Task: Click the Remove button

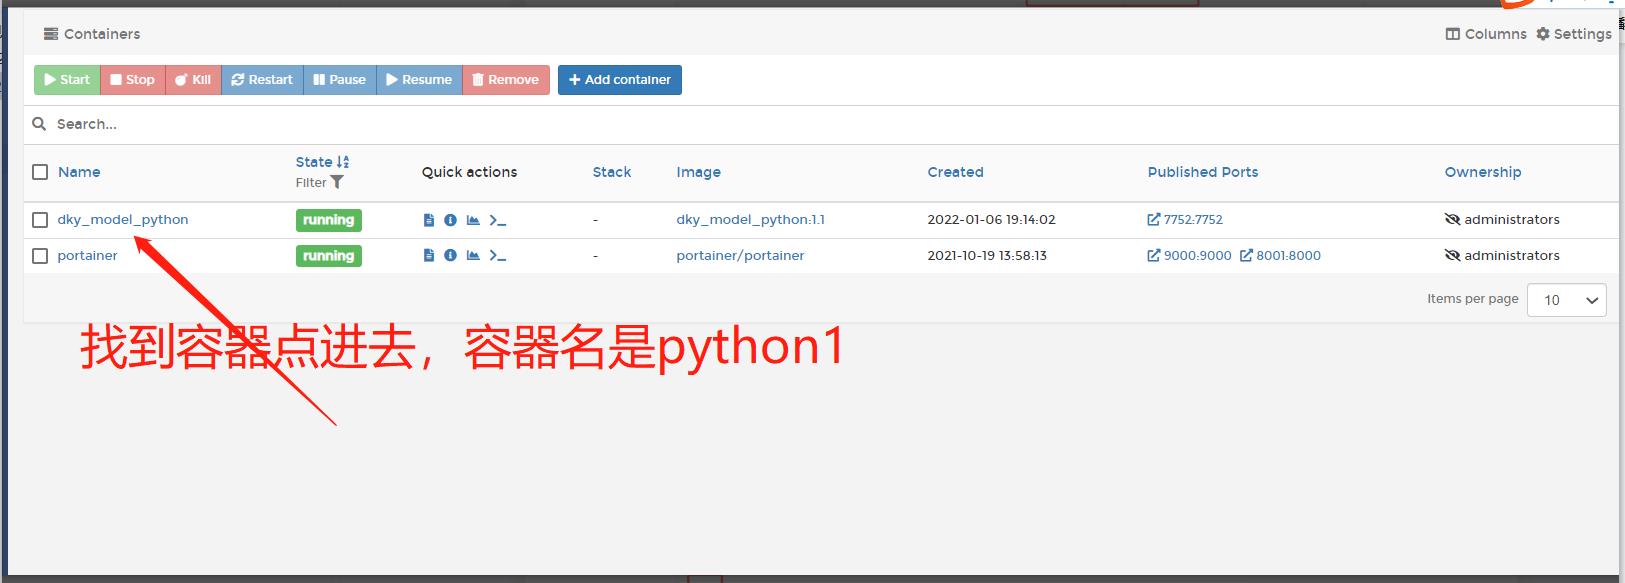Action: coord(506,80)
